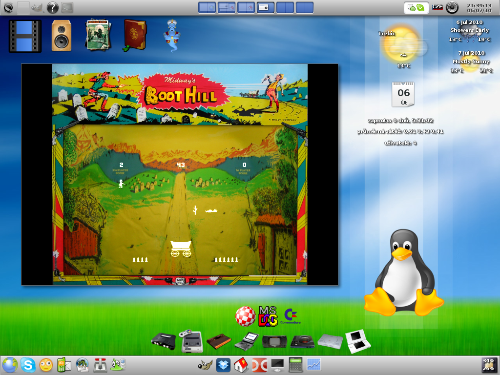Switch to the last virtual desktop in the pager
Viewport: 500px width, 375px height.
point(305,7)
